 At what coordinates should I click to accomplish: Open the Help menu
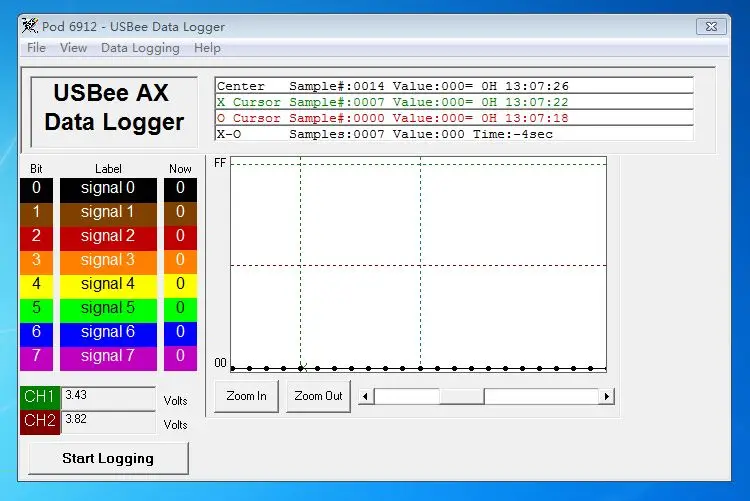207,48
